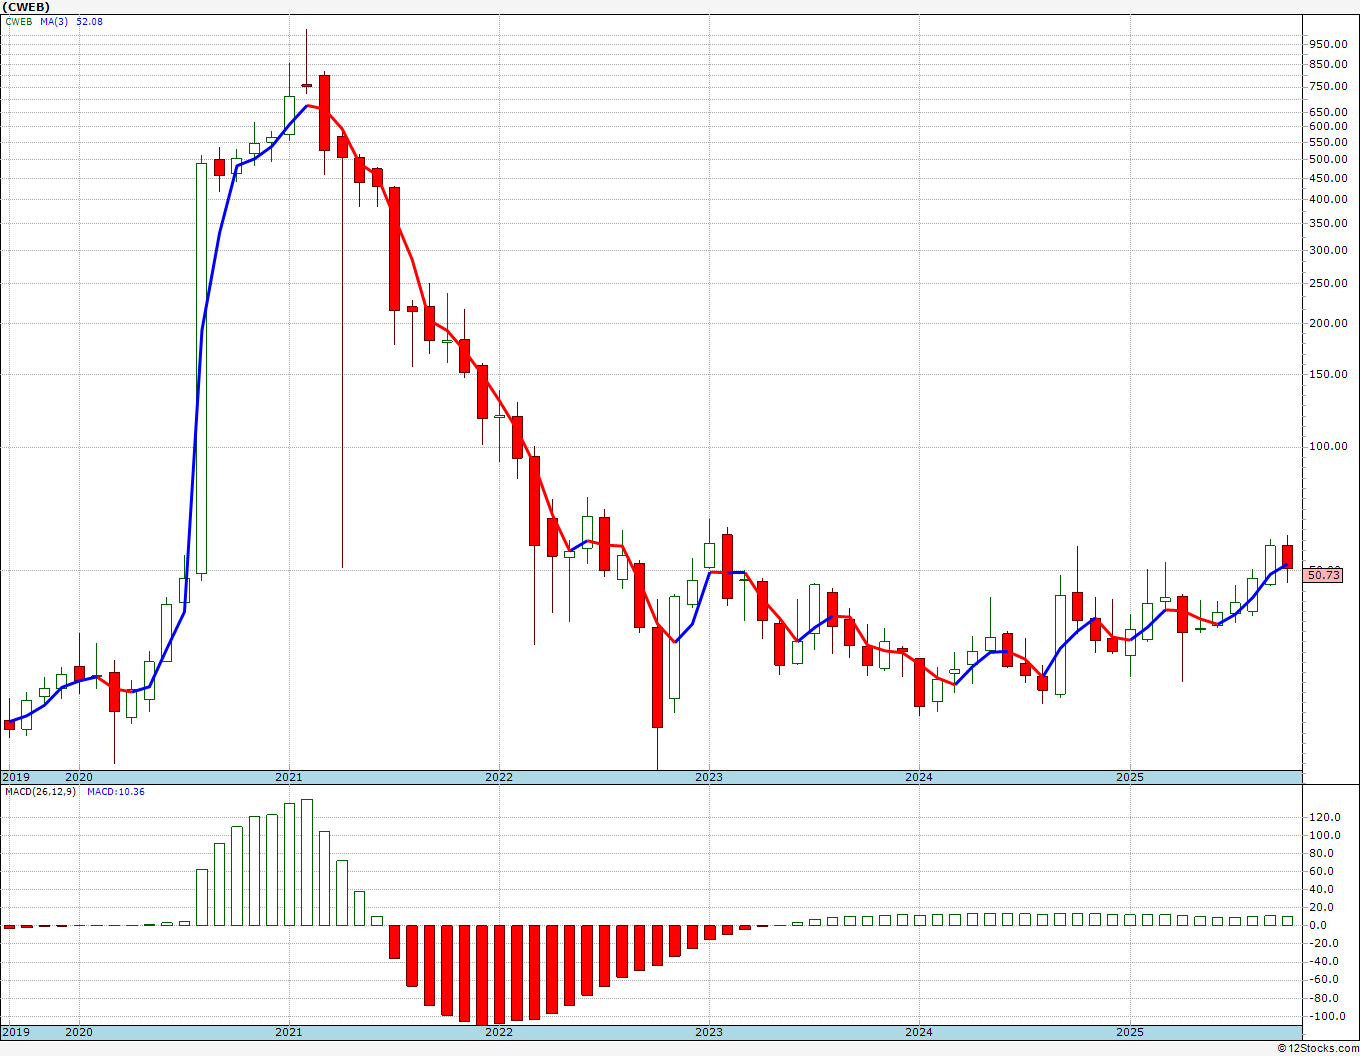Click 2021 on the MACD panel time axis
1360x1056 pixels.
[x=288, y=1032]
